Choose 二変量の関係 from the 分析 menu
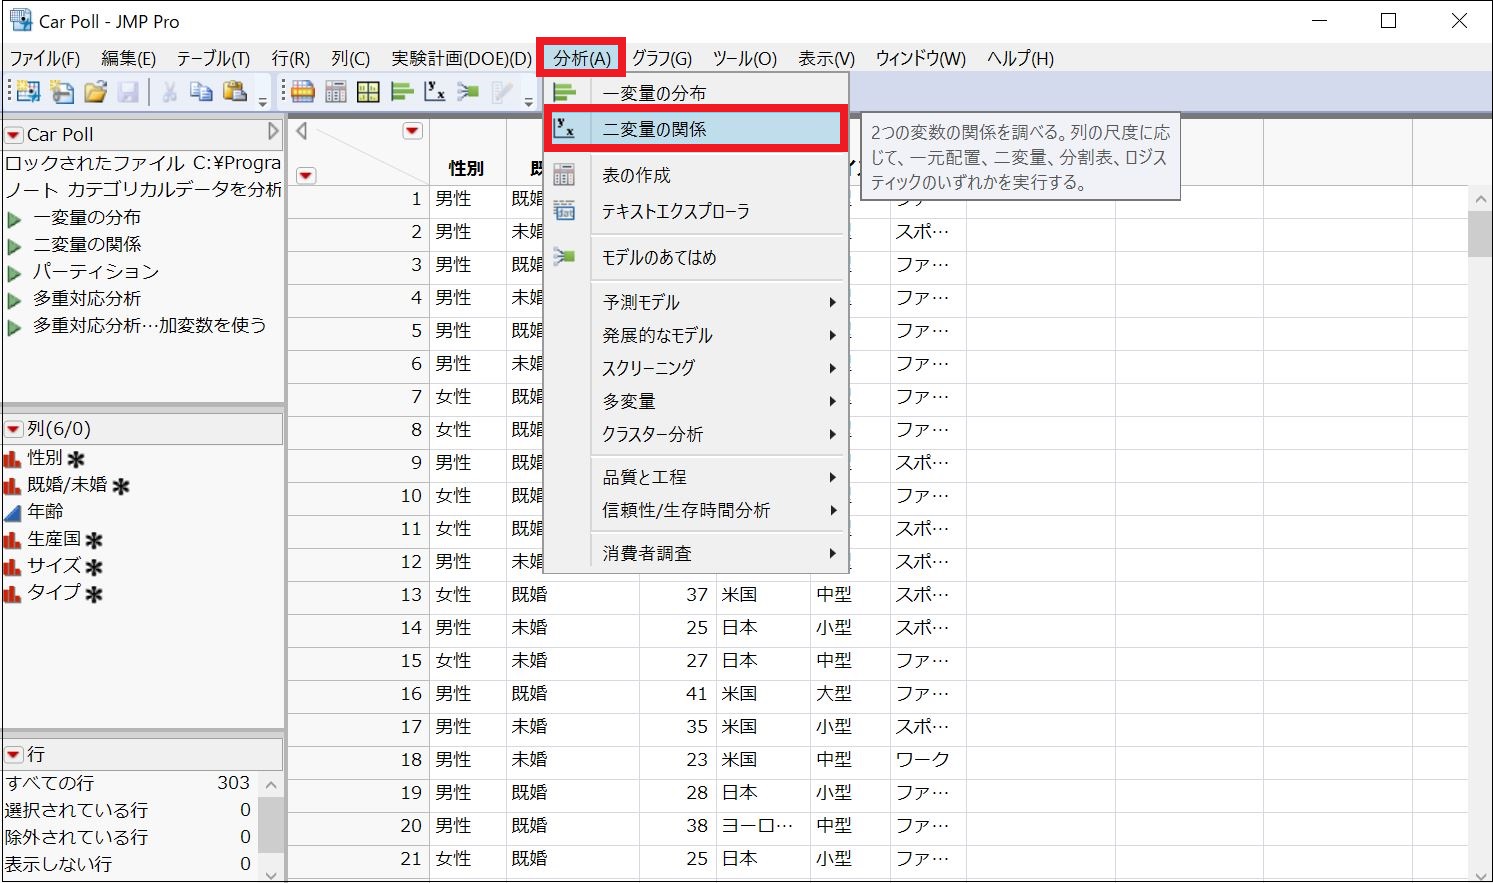Screen dimensions: 1493x883 pos(696,129)
